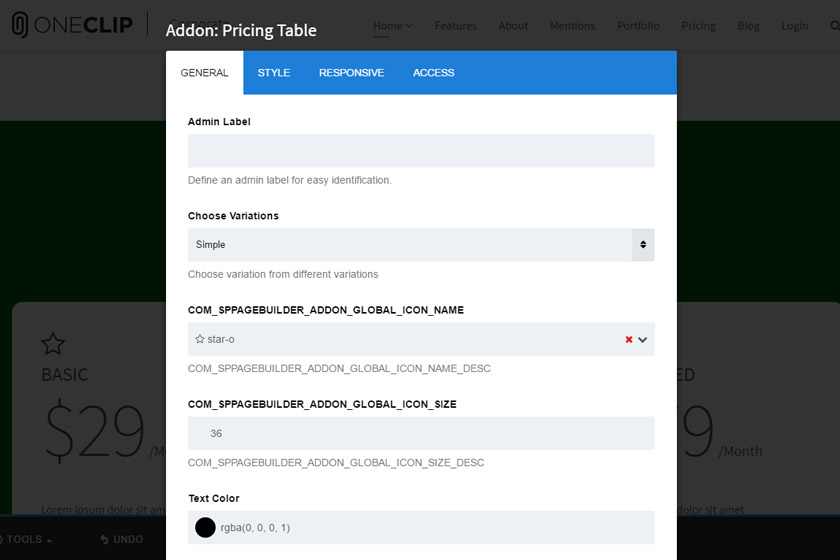
Task: Go to the Access tab
Action: pyautogui.click(x=433, y=73)
